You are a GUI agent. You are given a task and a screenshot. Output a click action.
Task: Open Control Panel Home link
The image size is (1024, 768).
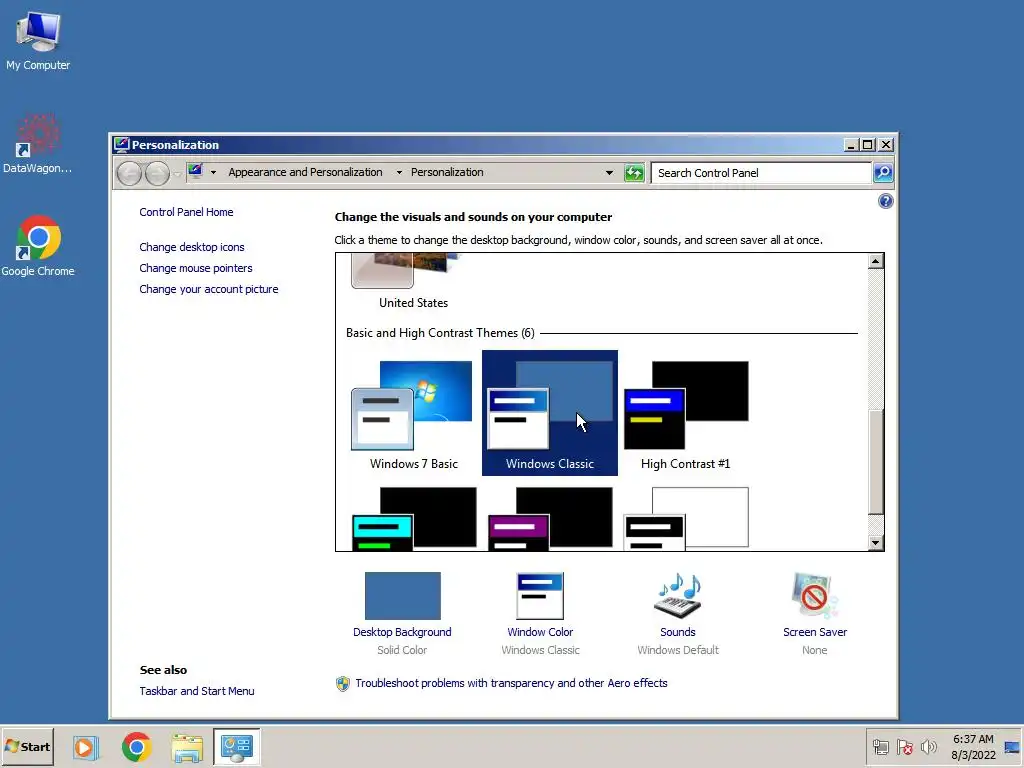point(186,212)
